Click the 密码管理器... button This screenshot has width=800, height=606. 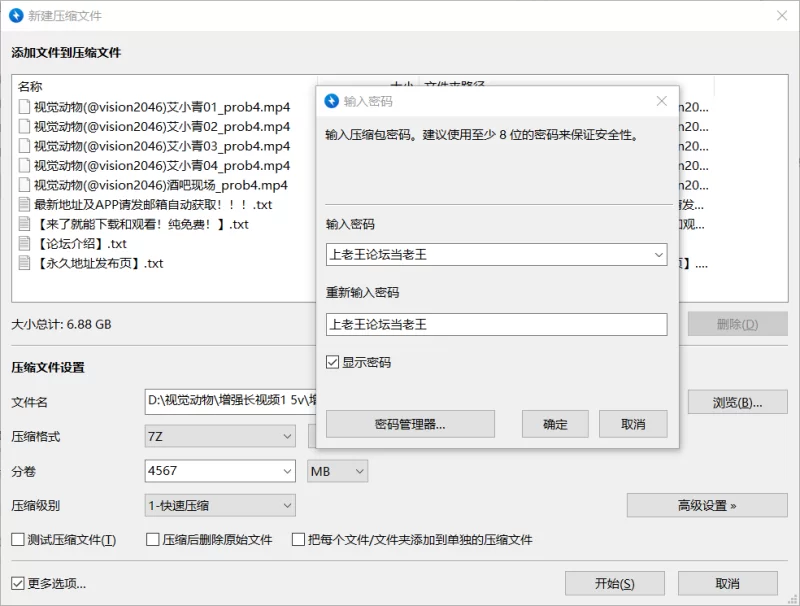pyautogui.click(x=410, y=424)
